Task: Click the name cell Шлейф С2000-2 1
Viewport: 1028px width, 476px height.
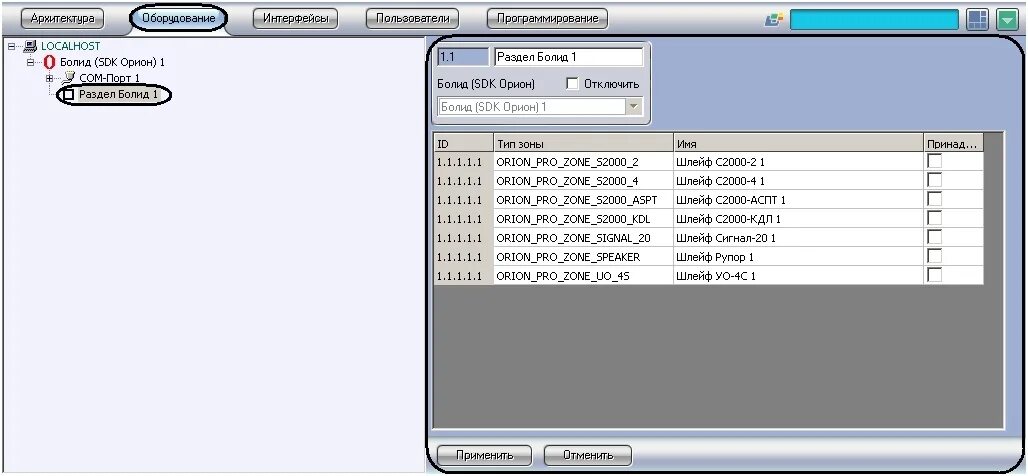Action: [x=799, y=161]
